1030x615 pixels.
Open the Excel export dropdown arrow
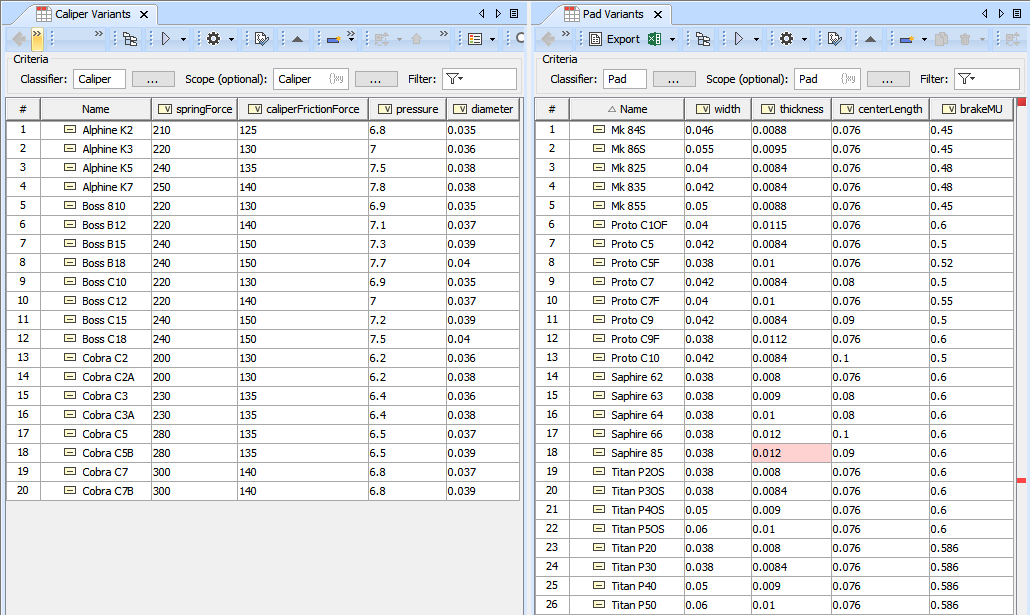point(672,39)
